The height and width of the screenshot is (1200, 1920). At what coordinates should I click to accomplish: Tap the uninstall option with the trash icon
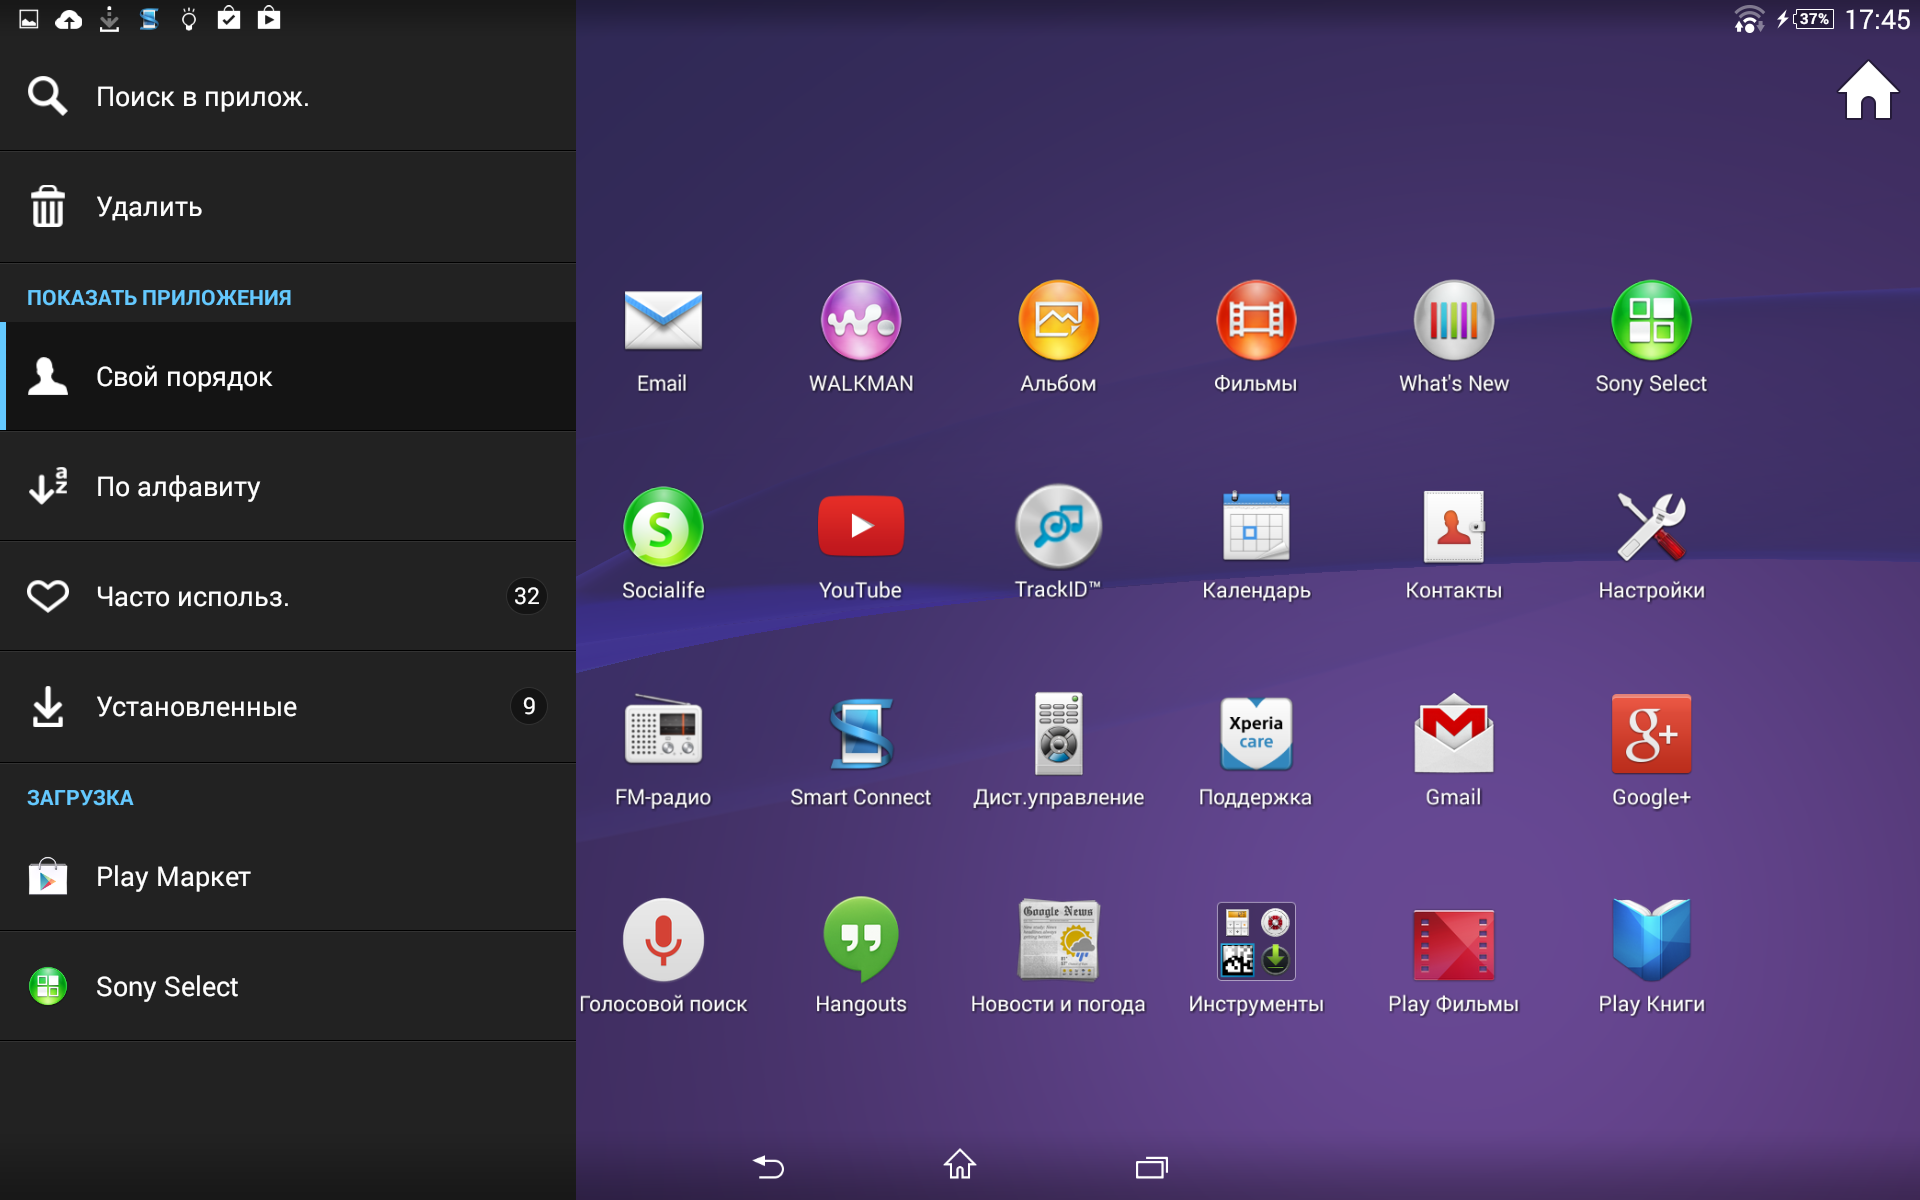click(288, 207)
